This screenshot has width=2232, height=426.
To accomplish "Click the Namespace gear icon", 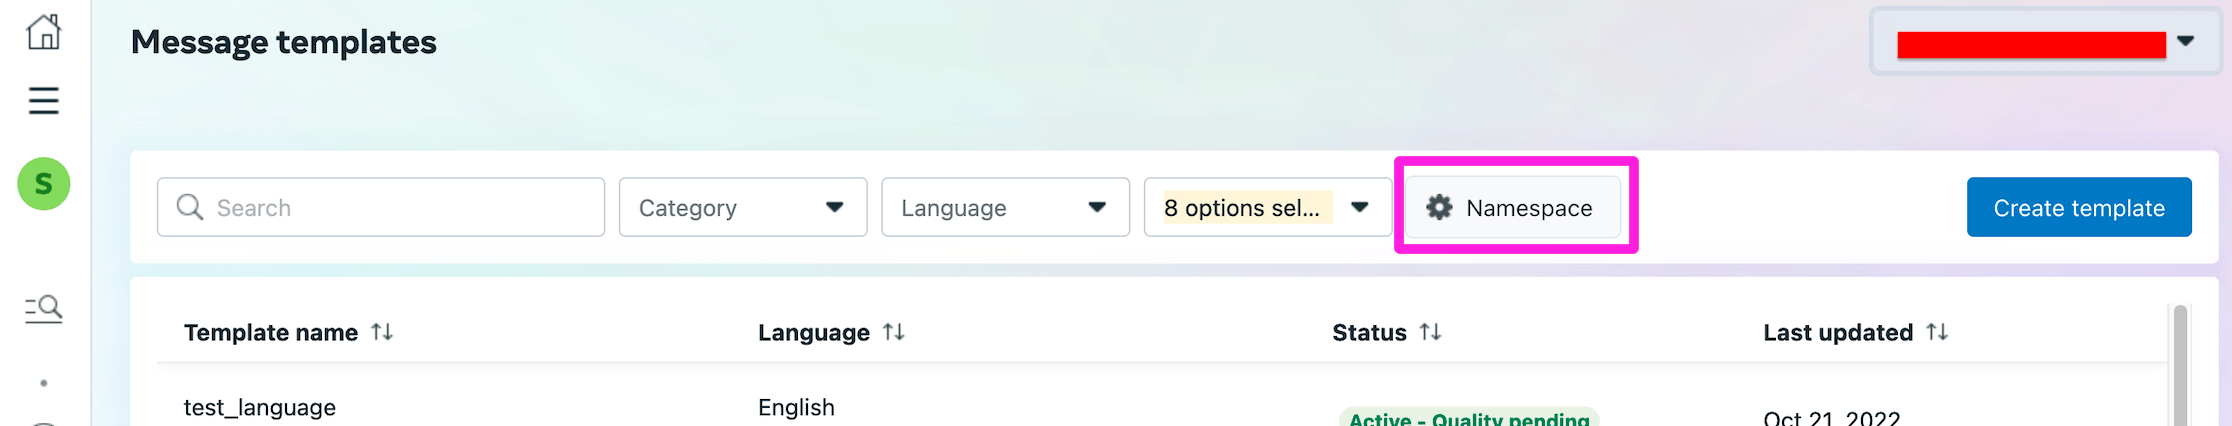I will (x=1439, y=207).
